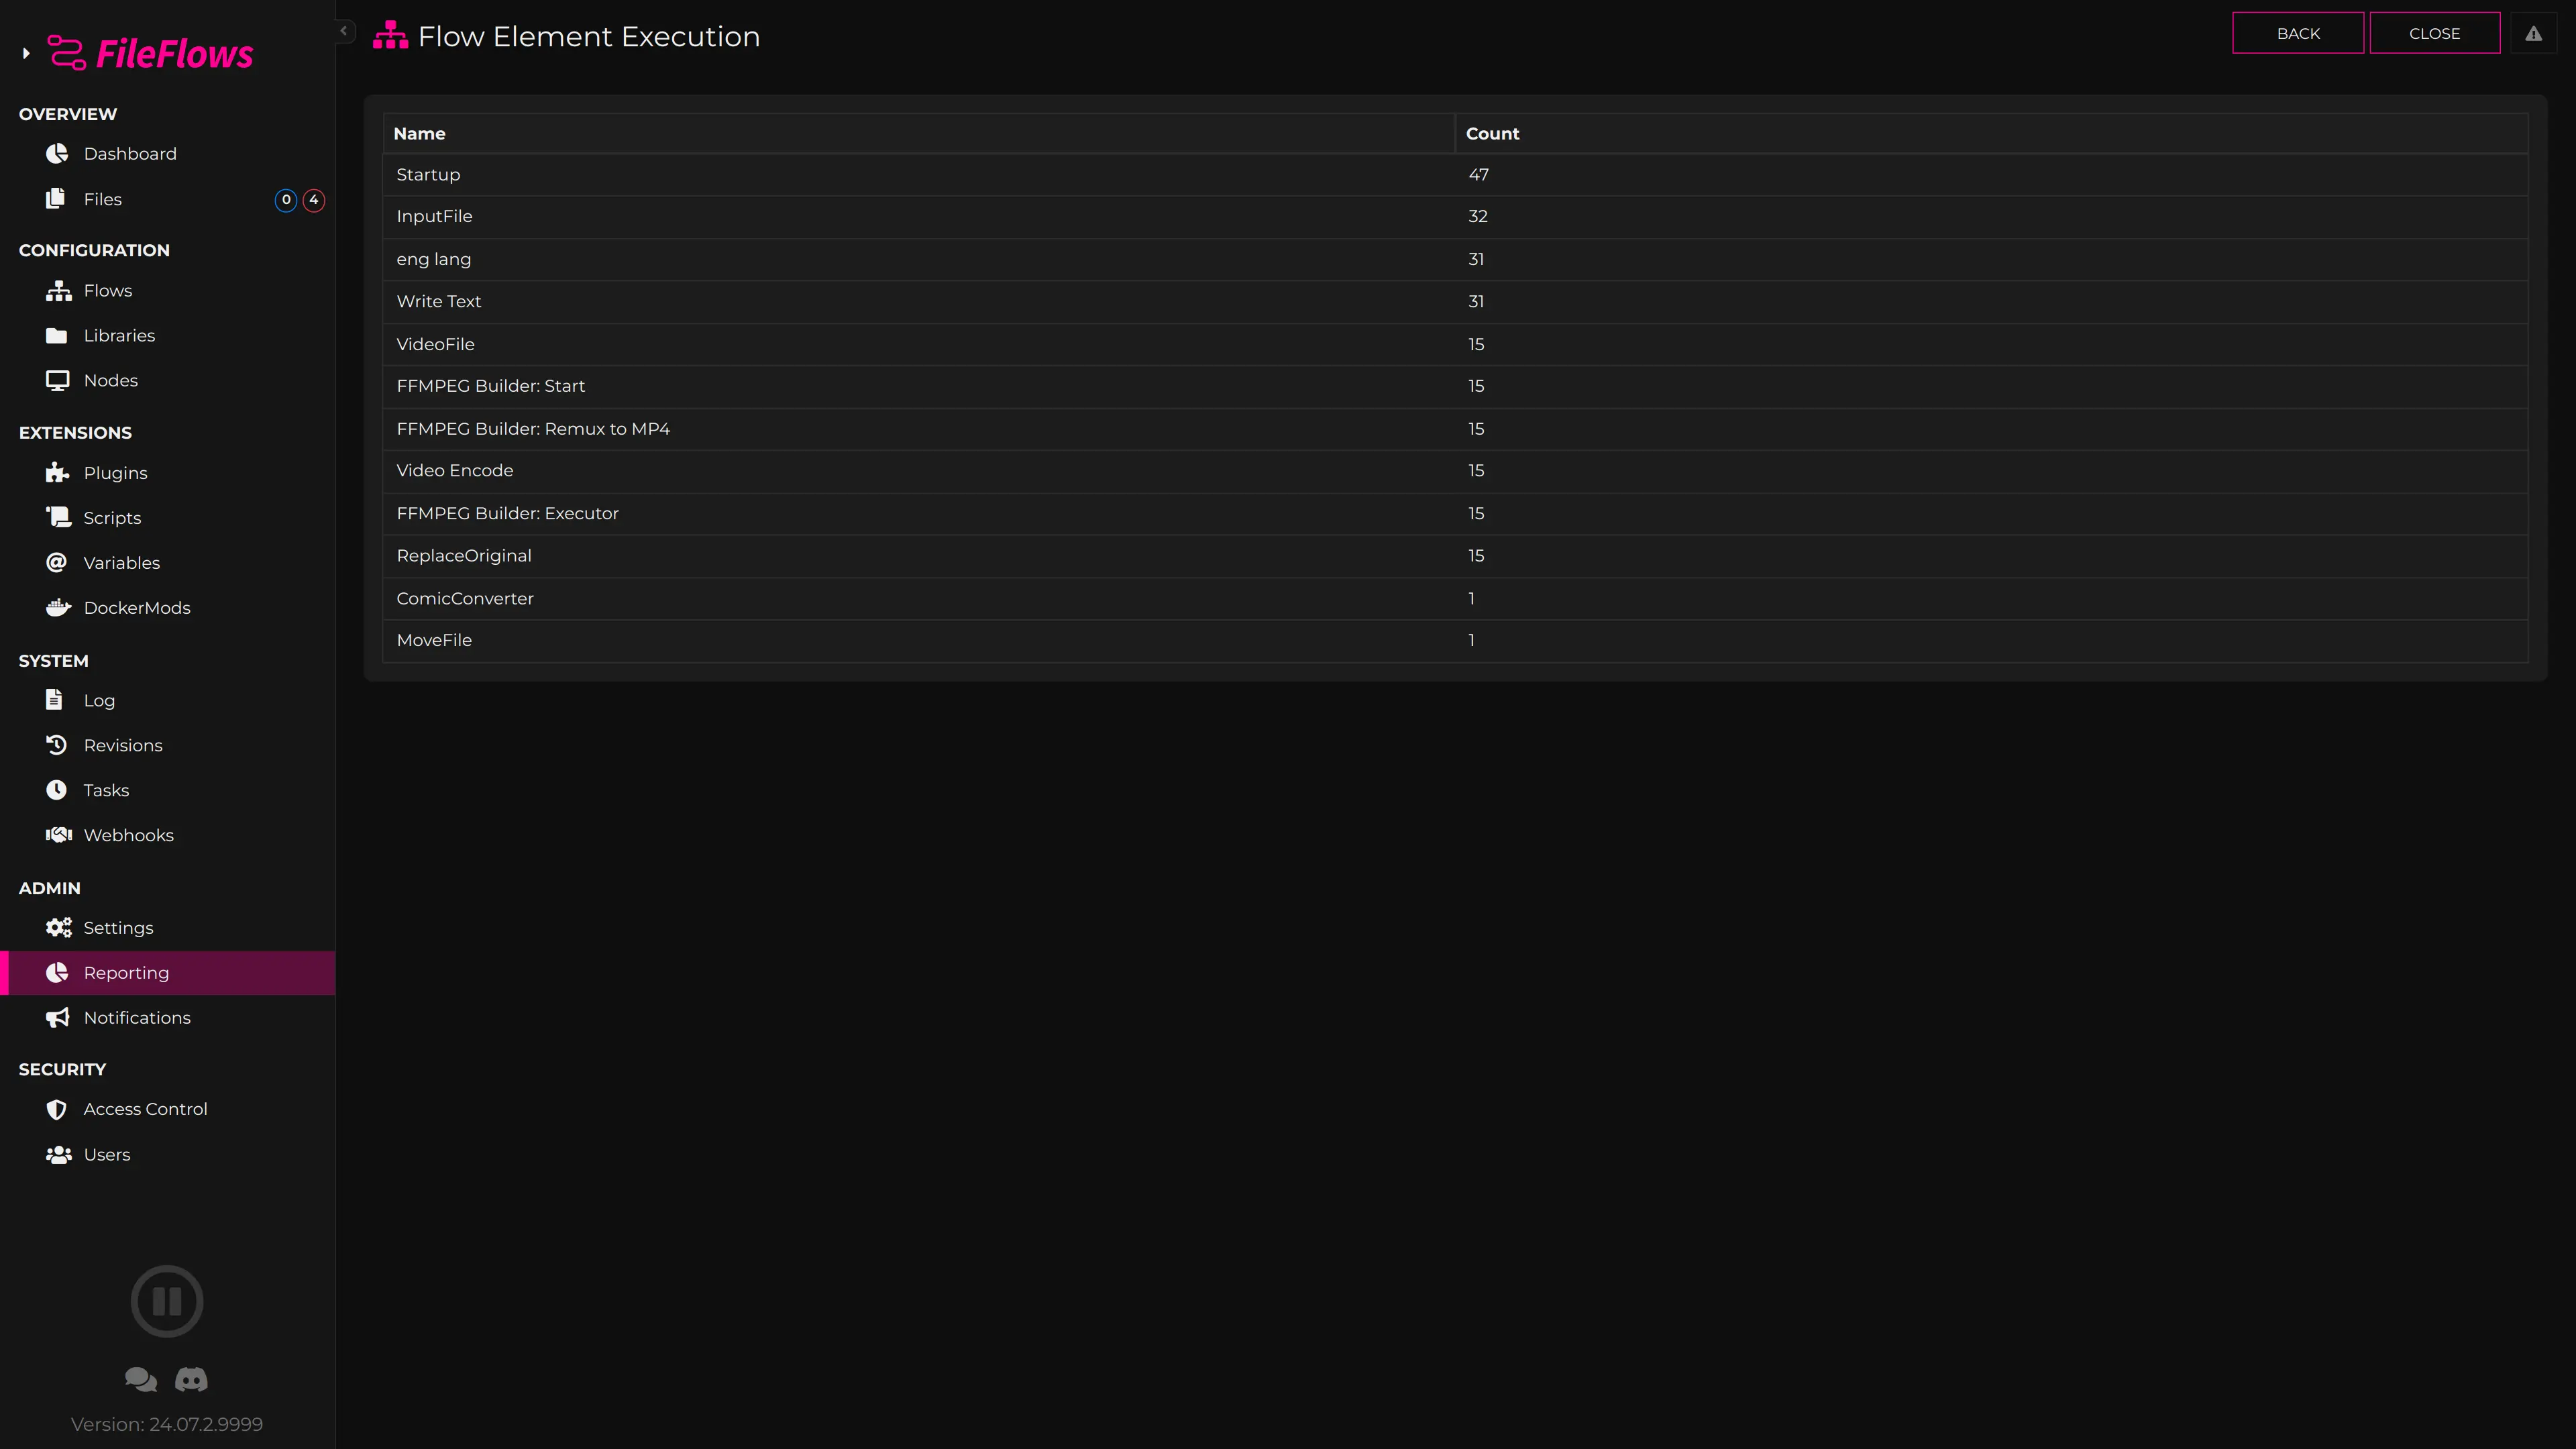Click the Libraries folder icon

[57, 335]
